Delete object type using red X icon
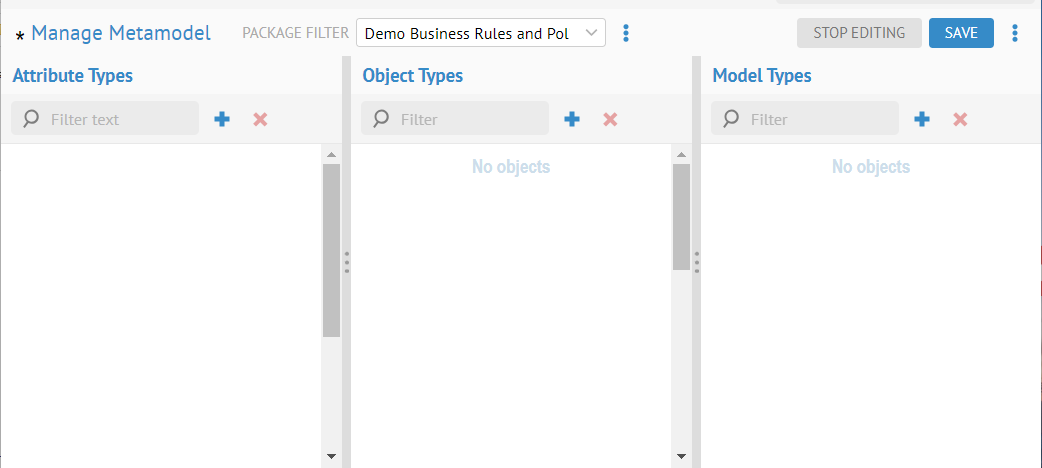This screenshot has width=1042, height=468. [x=610, y=119]
